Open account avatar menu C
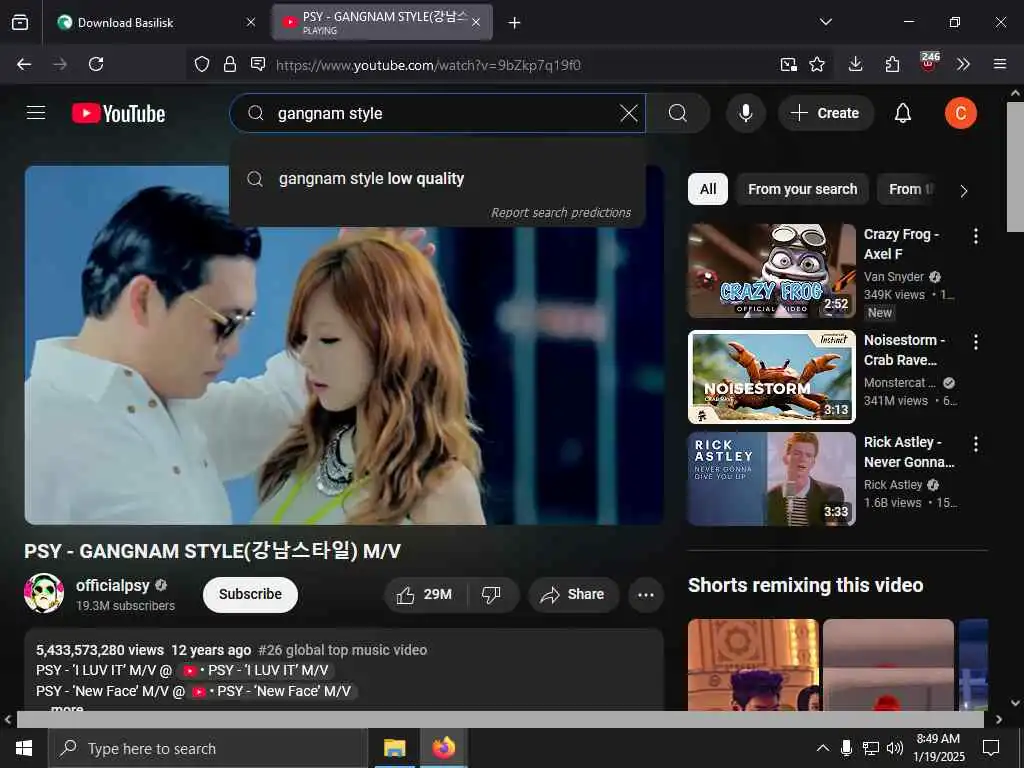 click(x=960, y=113)
